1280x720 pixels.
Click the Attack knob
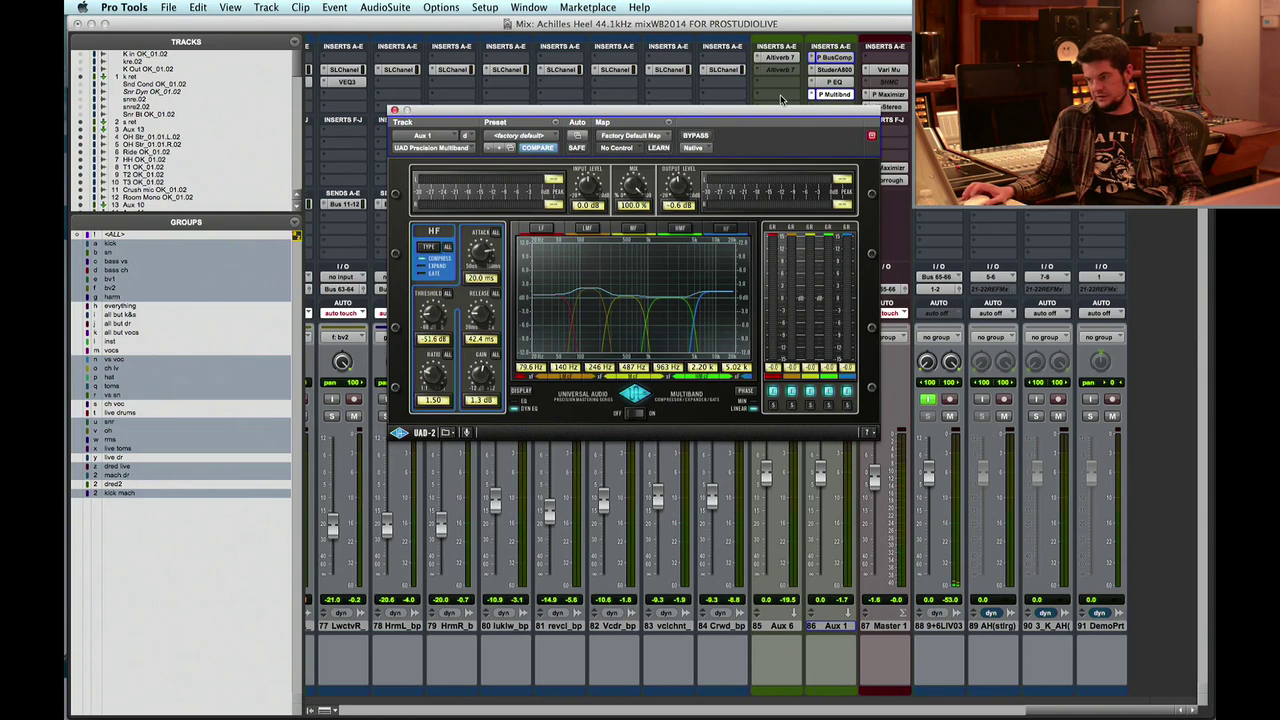pos(482,252)
